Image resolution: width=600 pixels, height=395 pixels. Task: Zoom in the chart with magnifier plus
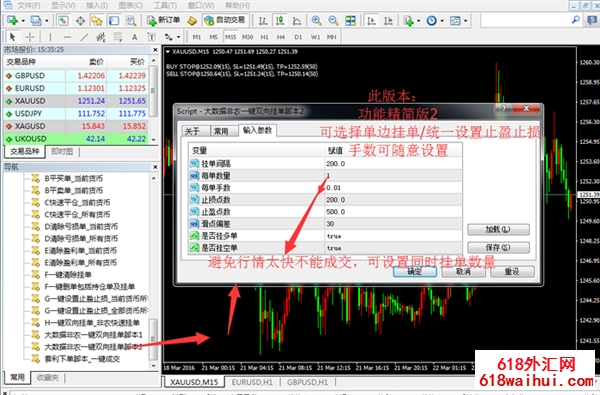tap(316, 20)
